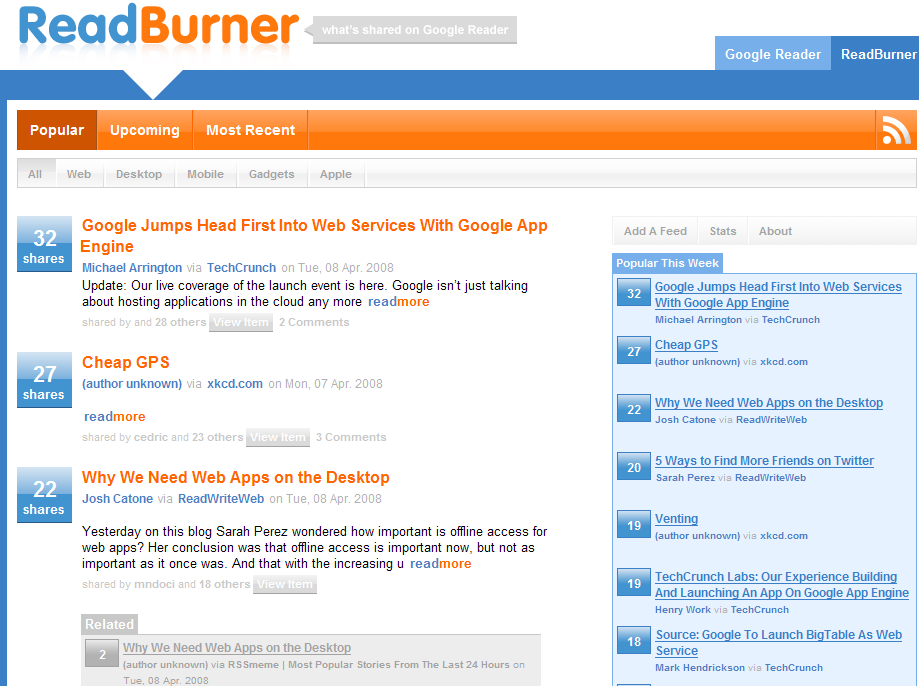The height and width of the screenshot is (686, 923).
Task: Open xkcd.com source under Cheap GPS headline
Action: coord(235,383)
